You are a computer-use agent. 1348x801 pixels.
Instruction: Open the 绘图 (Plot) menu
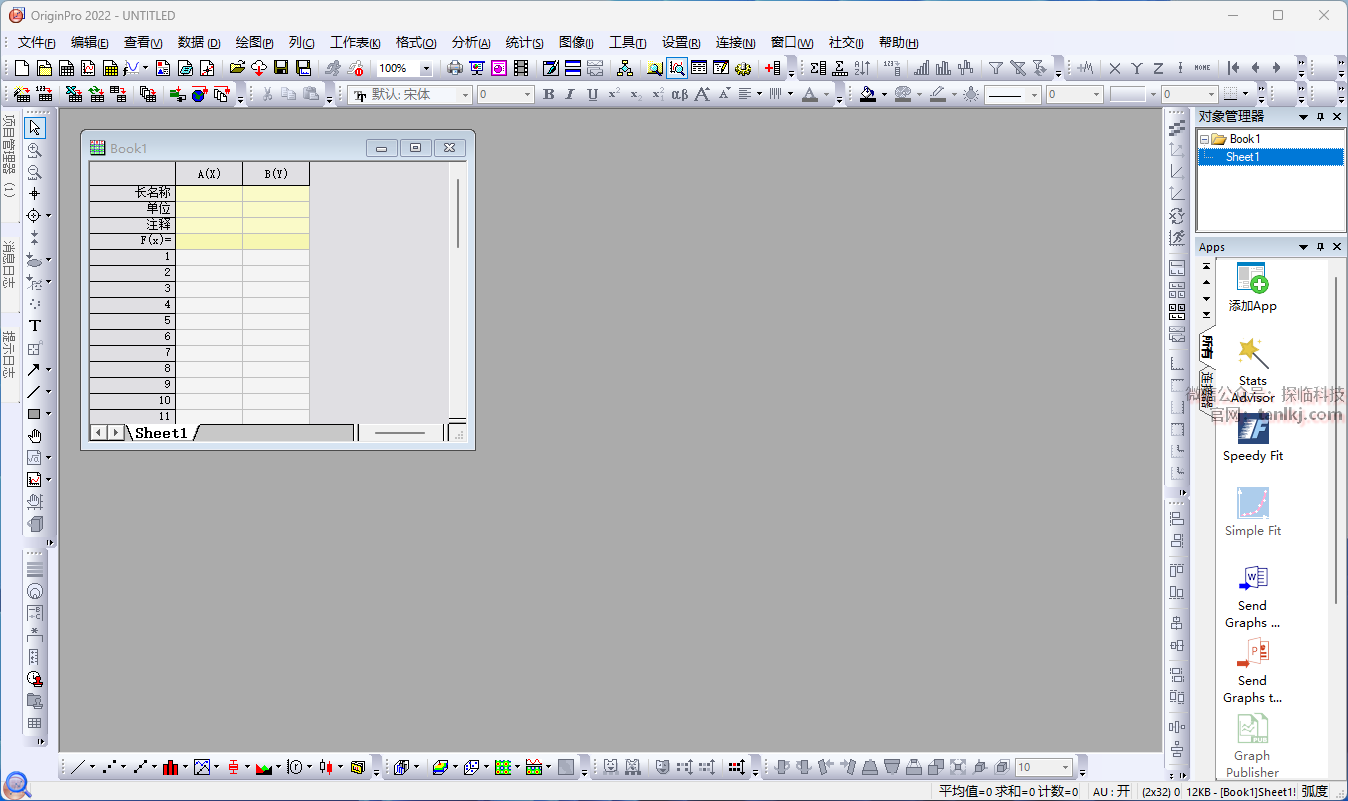pyautogui.click(x=254, y=42)
